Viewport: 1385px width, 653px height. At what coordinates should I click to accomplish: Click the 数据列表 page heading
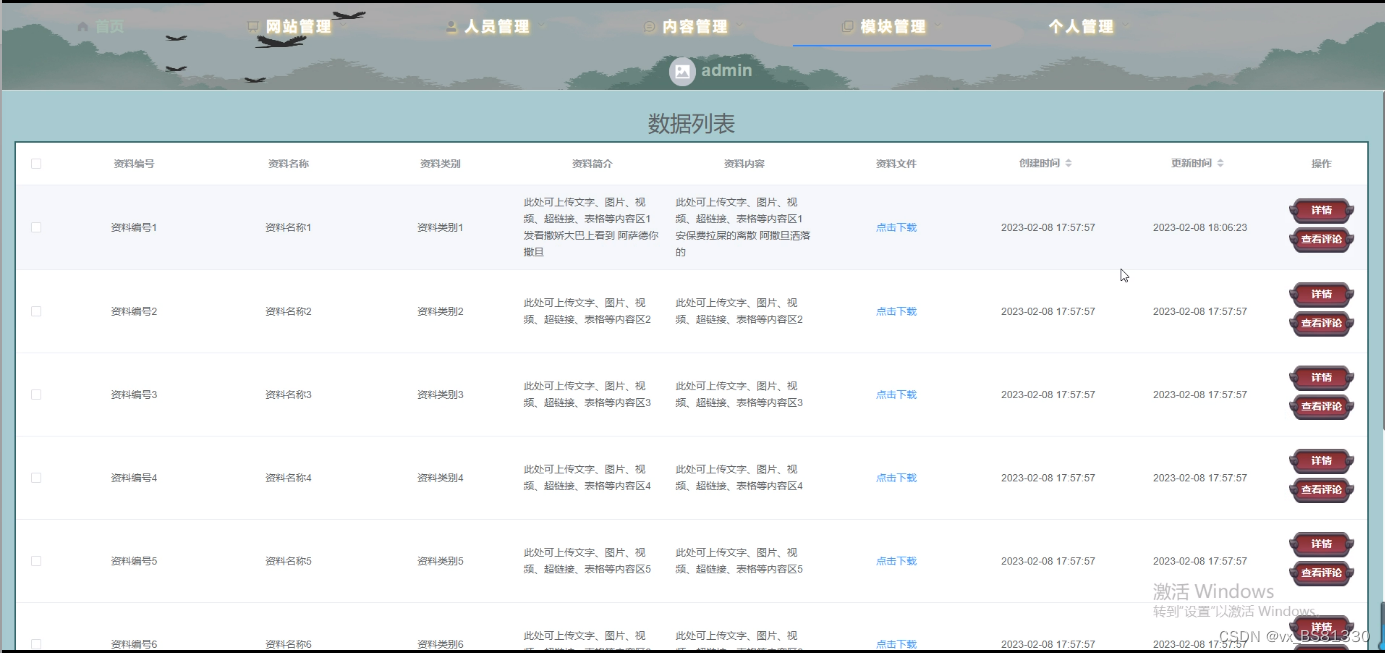coord(691,124)
